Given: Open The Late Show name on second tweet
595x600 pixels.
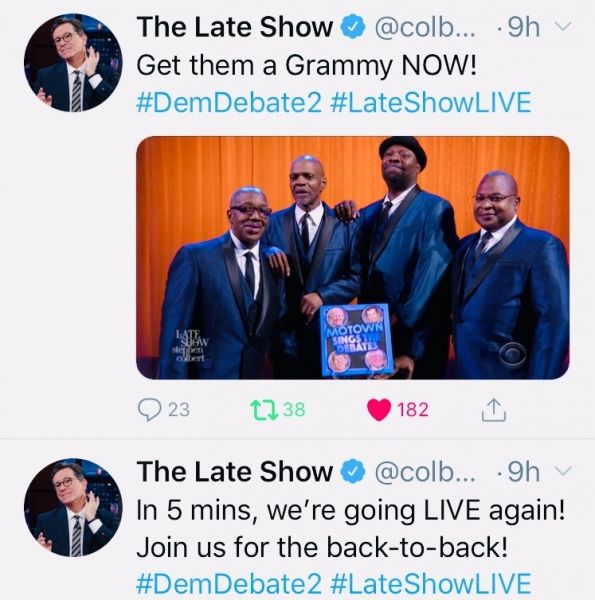Looking at the screenshot, I should (235, 471).
